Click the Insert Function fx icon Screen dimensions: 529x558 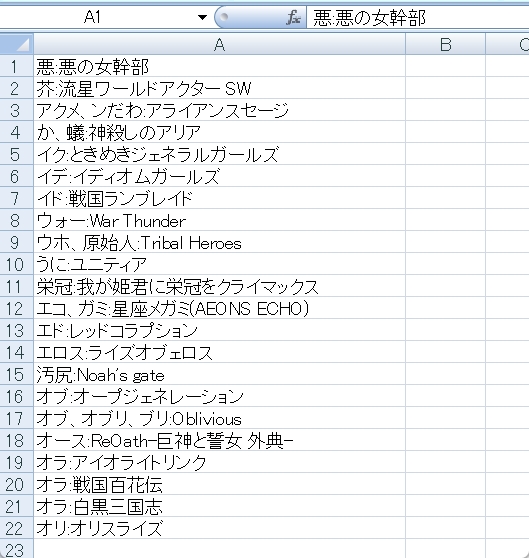coord(293,17)
